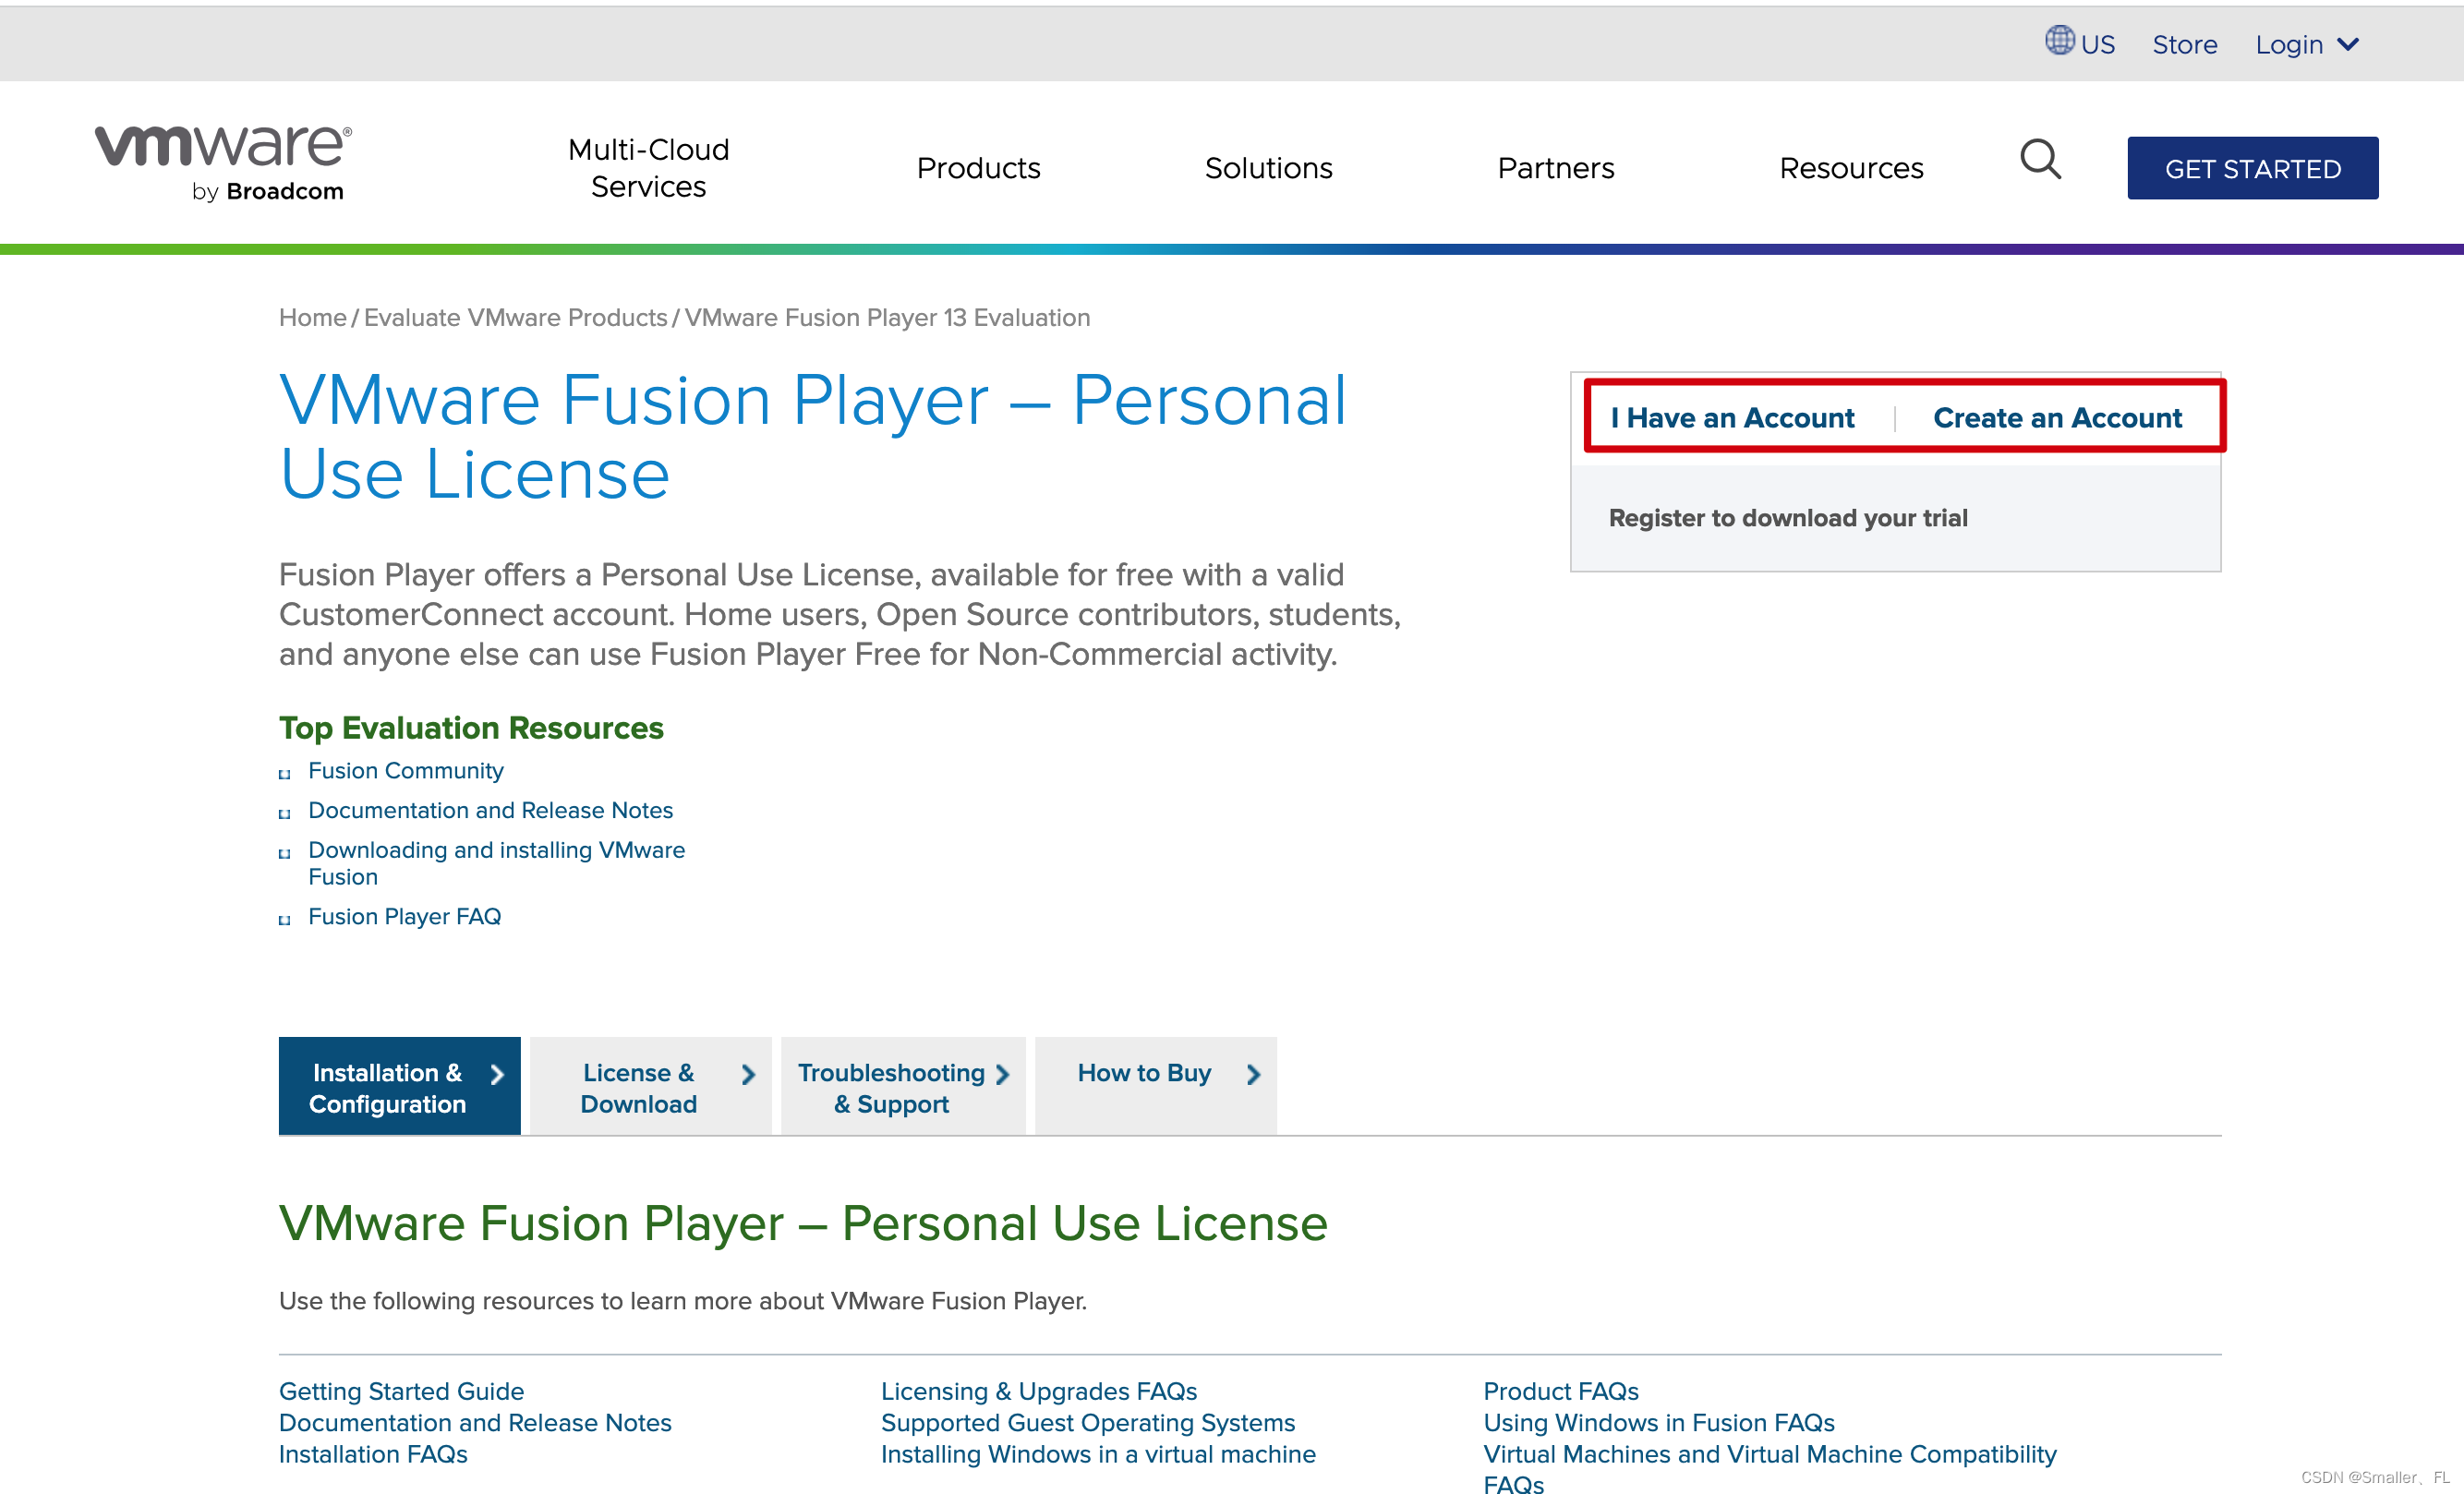
Task: Open the Multi-Cloud Services menu
Action: [x=648, y=168]
